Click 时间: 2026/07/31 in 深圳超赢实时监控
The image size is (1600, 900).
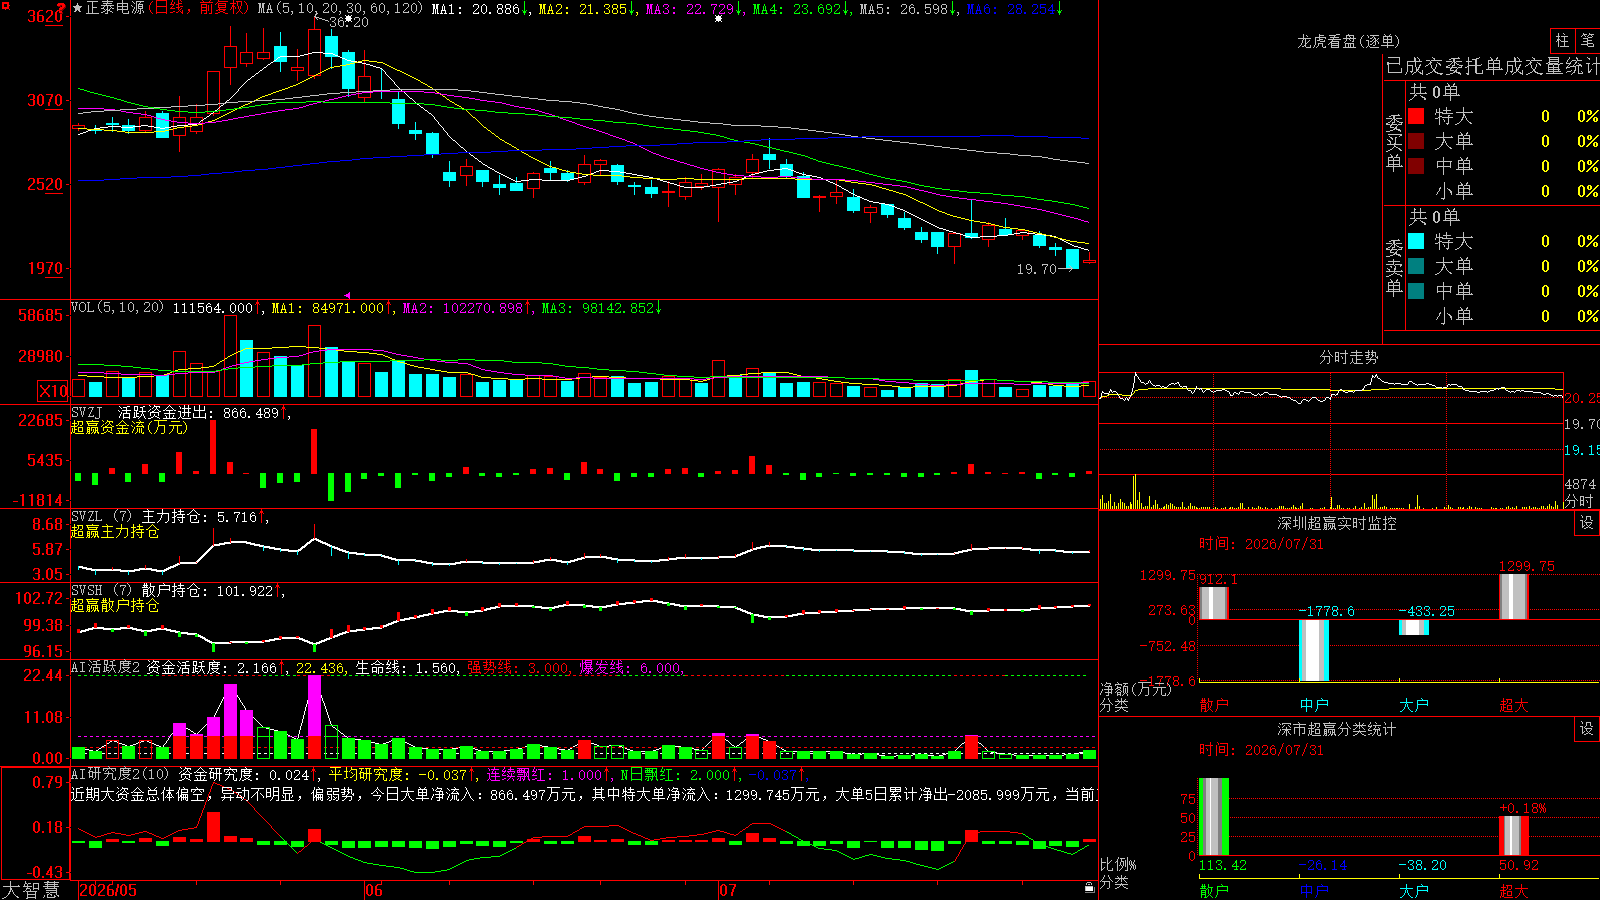click(1261, 544)
